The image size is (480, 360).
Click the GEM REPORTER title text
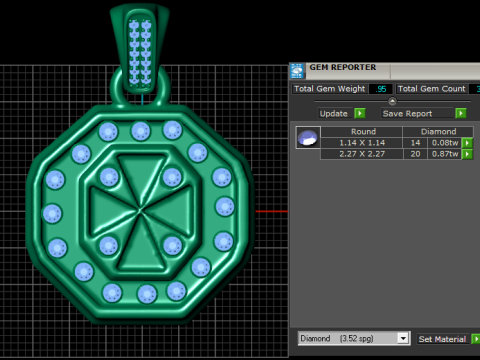coord(343,67)
